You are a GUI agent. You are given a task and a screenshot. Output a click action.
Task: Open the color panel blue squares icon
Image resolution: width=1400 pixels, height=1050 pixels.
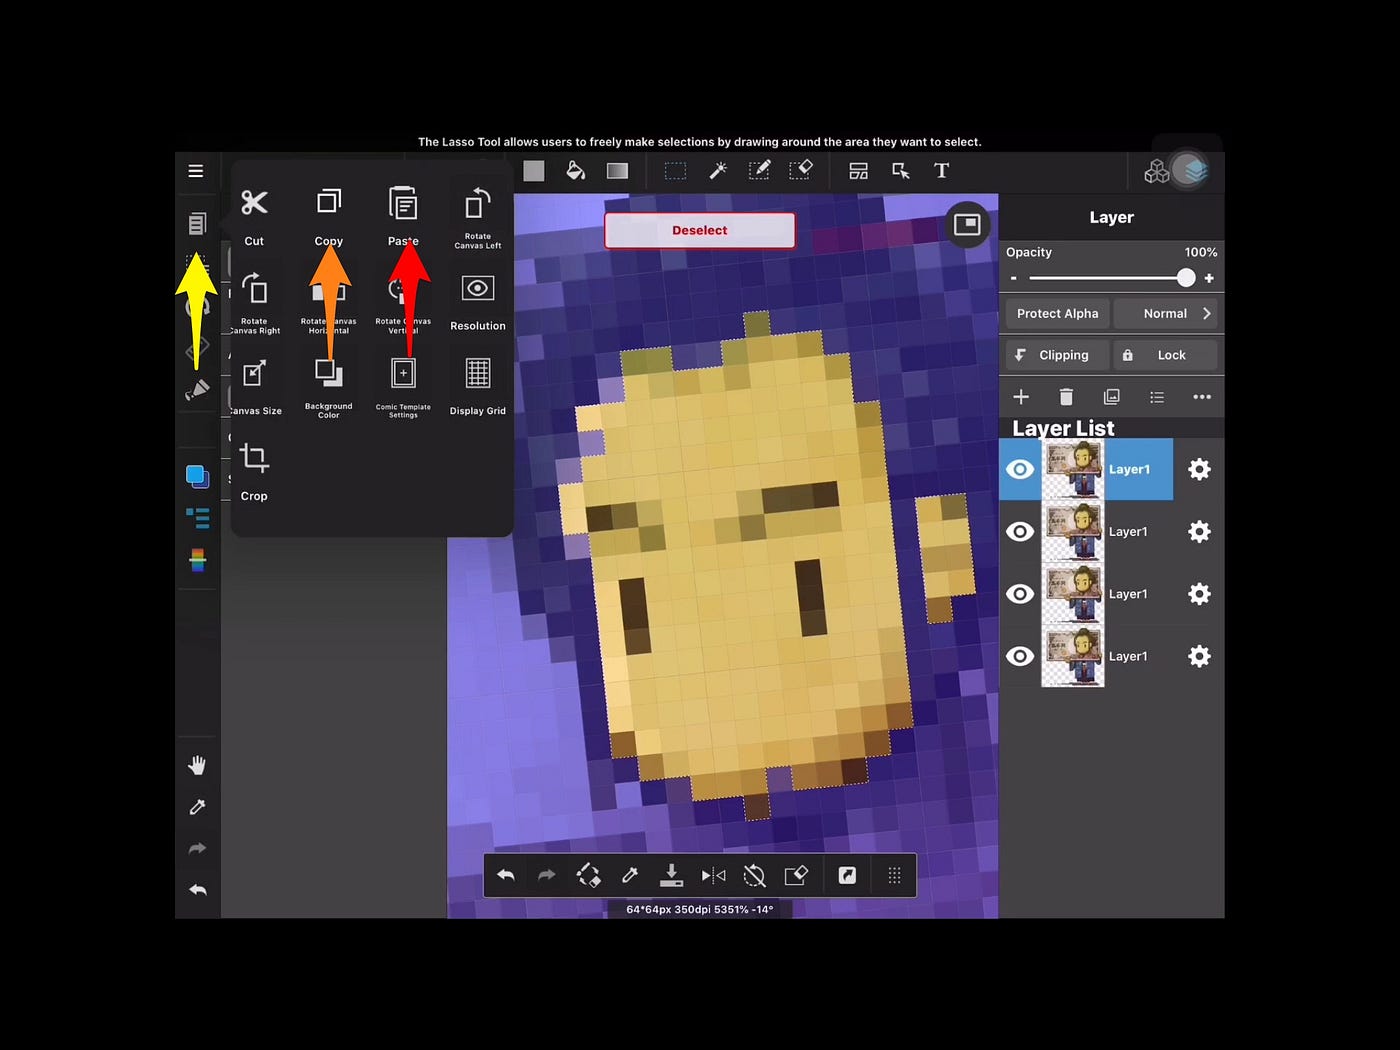point(197,476)
